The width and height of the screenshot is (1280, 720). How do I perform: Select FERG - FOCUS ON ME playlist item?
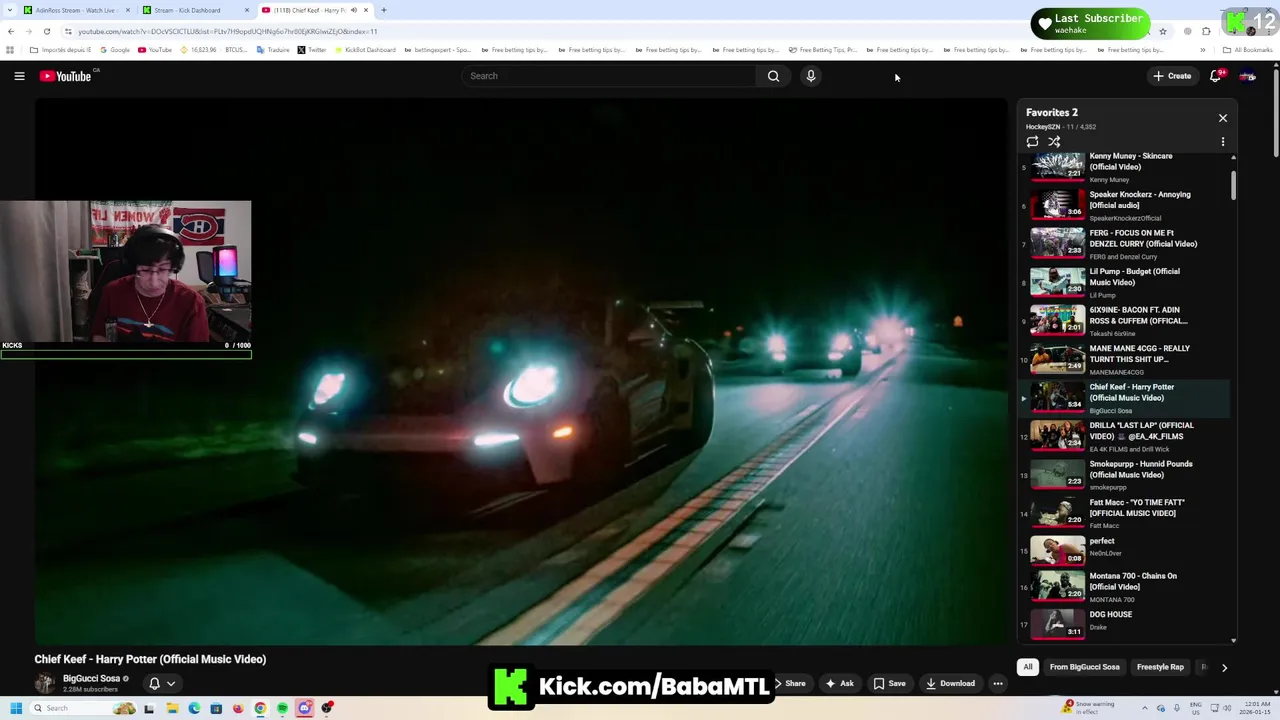[1125, 244]
